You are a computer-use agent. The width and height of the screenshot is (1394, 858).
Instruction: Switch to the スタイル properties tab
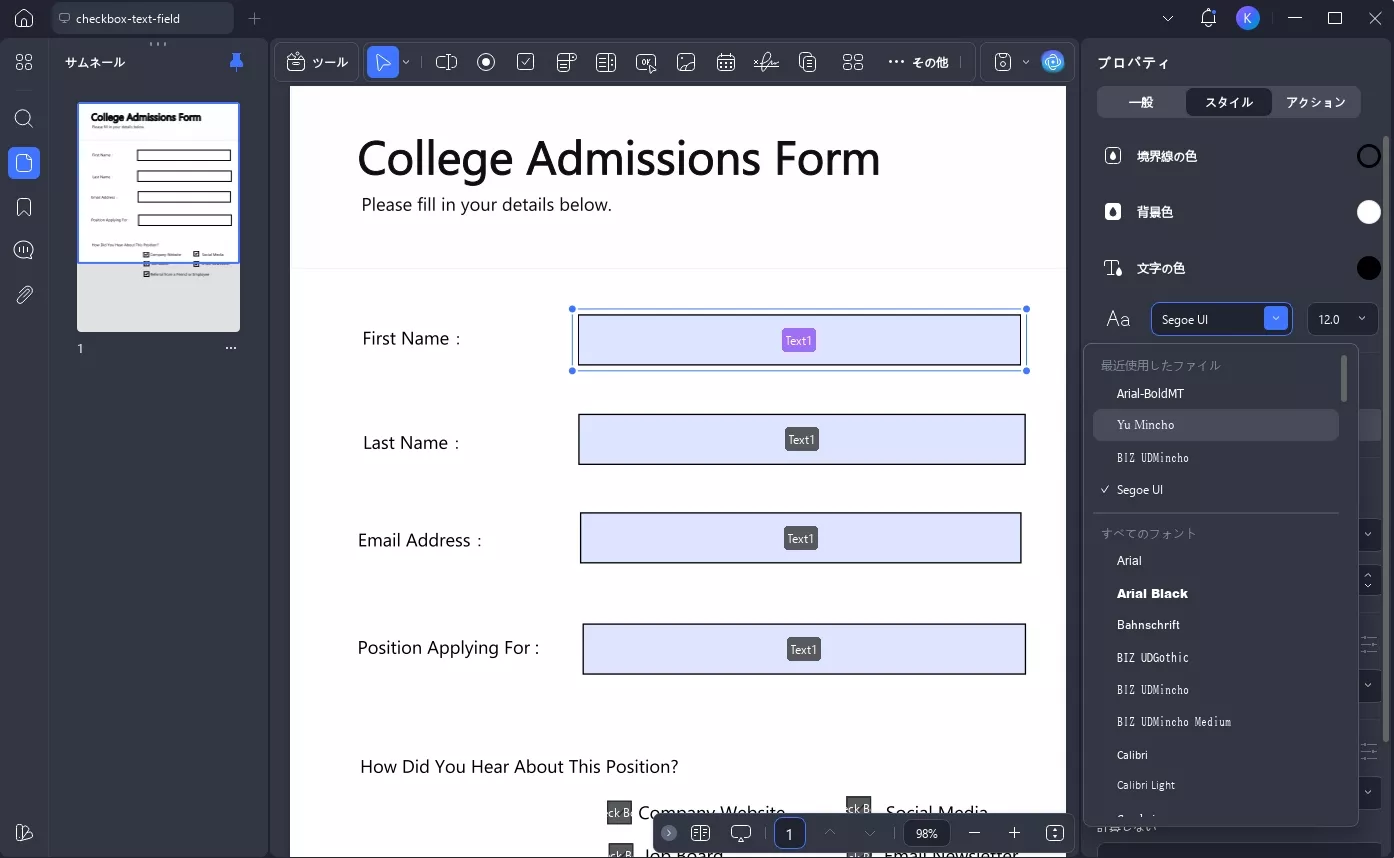(x=1228, y=102)
